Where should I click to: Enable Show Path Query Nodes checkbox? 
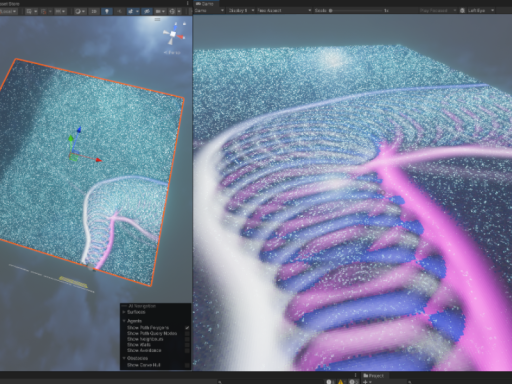[187, 333]
